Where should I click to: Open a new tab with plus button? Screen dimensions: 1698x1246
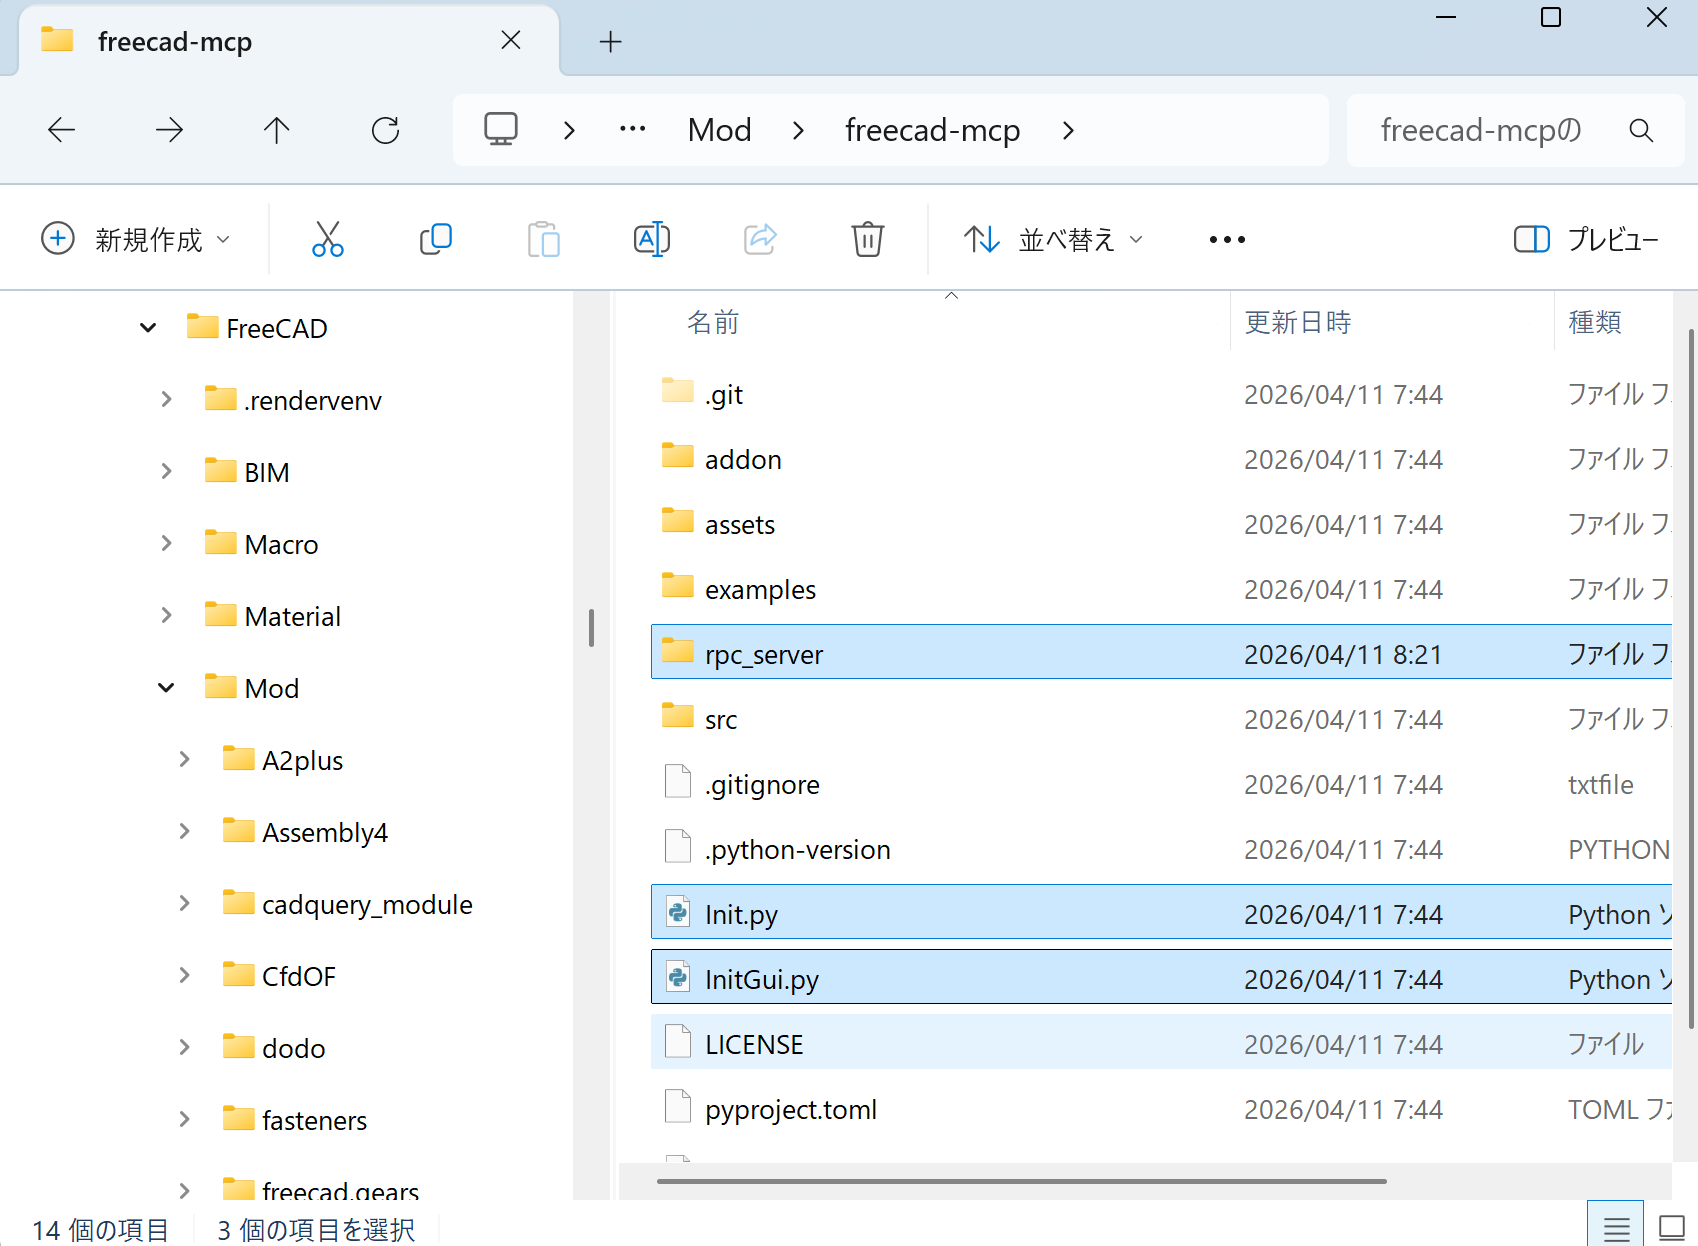pyautogui.click(x=610, y=42)
